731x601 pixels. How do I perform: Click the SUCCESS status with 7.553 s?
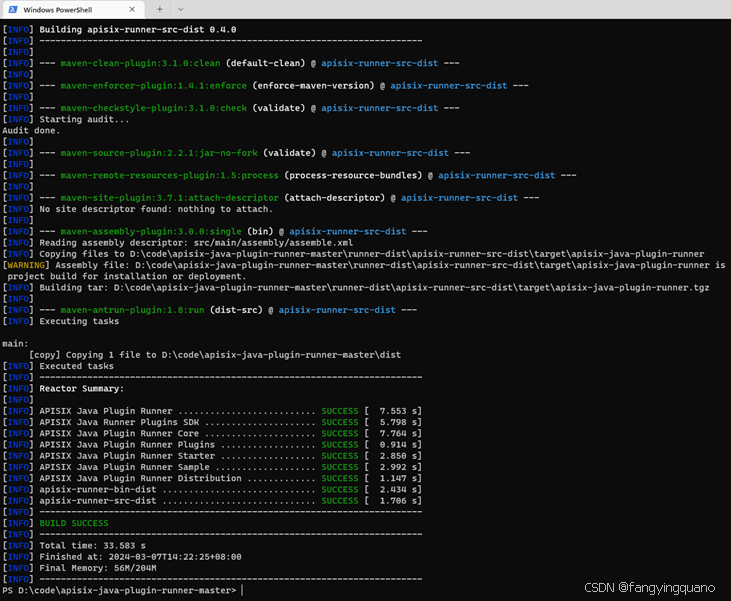coord(340,411)
